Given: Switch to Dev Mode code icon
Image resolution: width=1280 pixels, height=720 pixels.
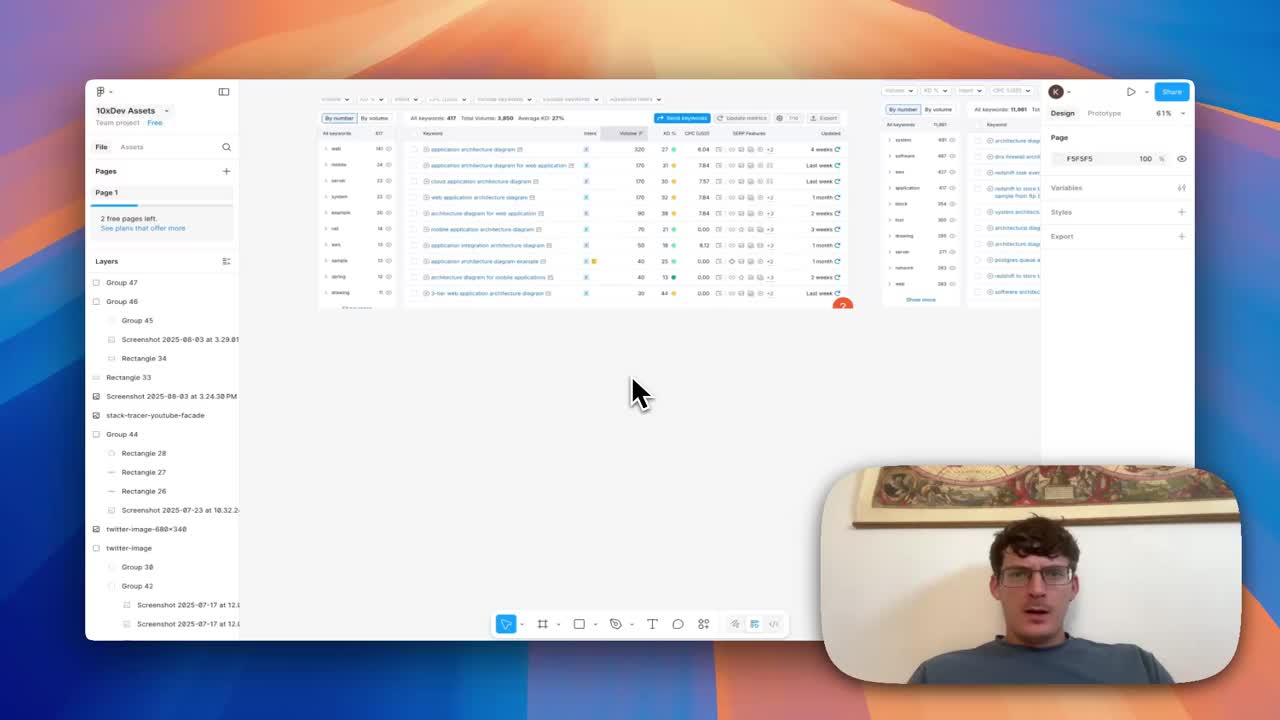Looking at the screenshot, I should tap(773, 624).
